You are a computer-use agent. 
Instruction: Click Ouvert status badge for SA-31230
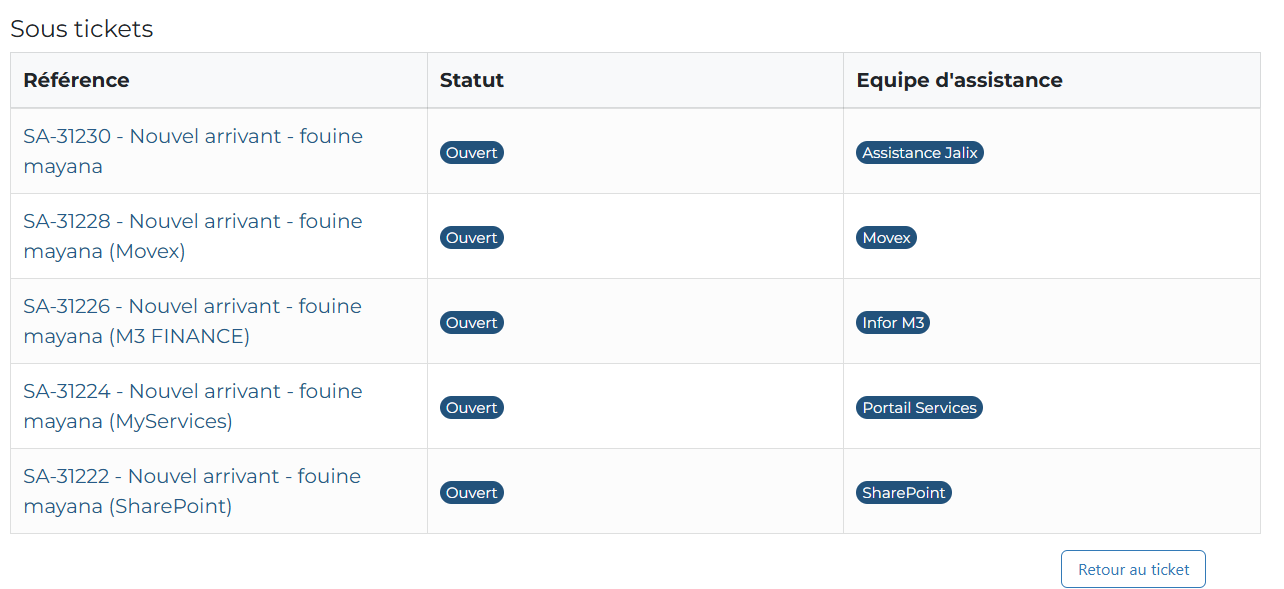pyautogui.click(x=472, y=153)
